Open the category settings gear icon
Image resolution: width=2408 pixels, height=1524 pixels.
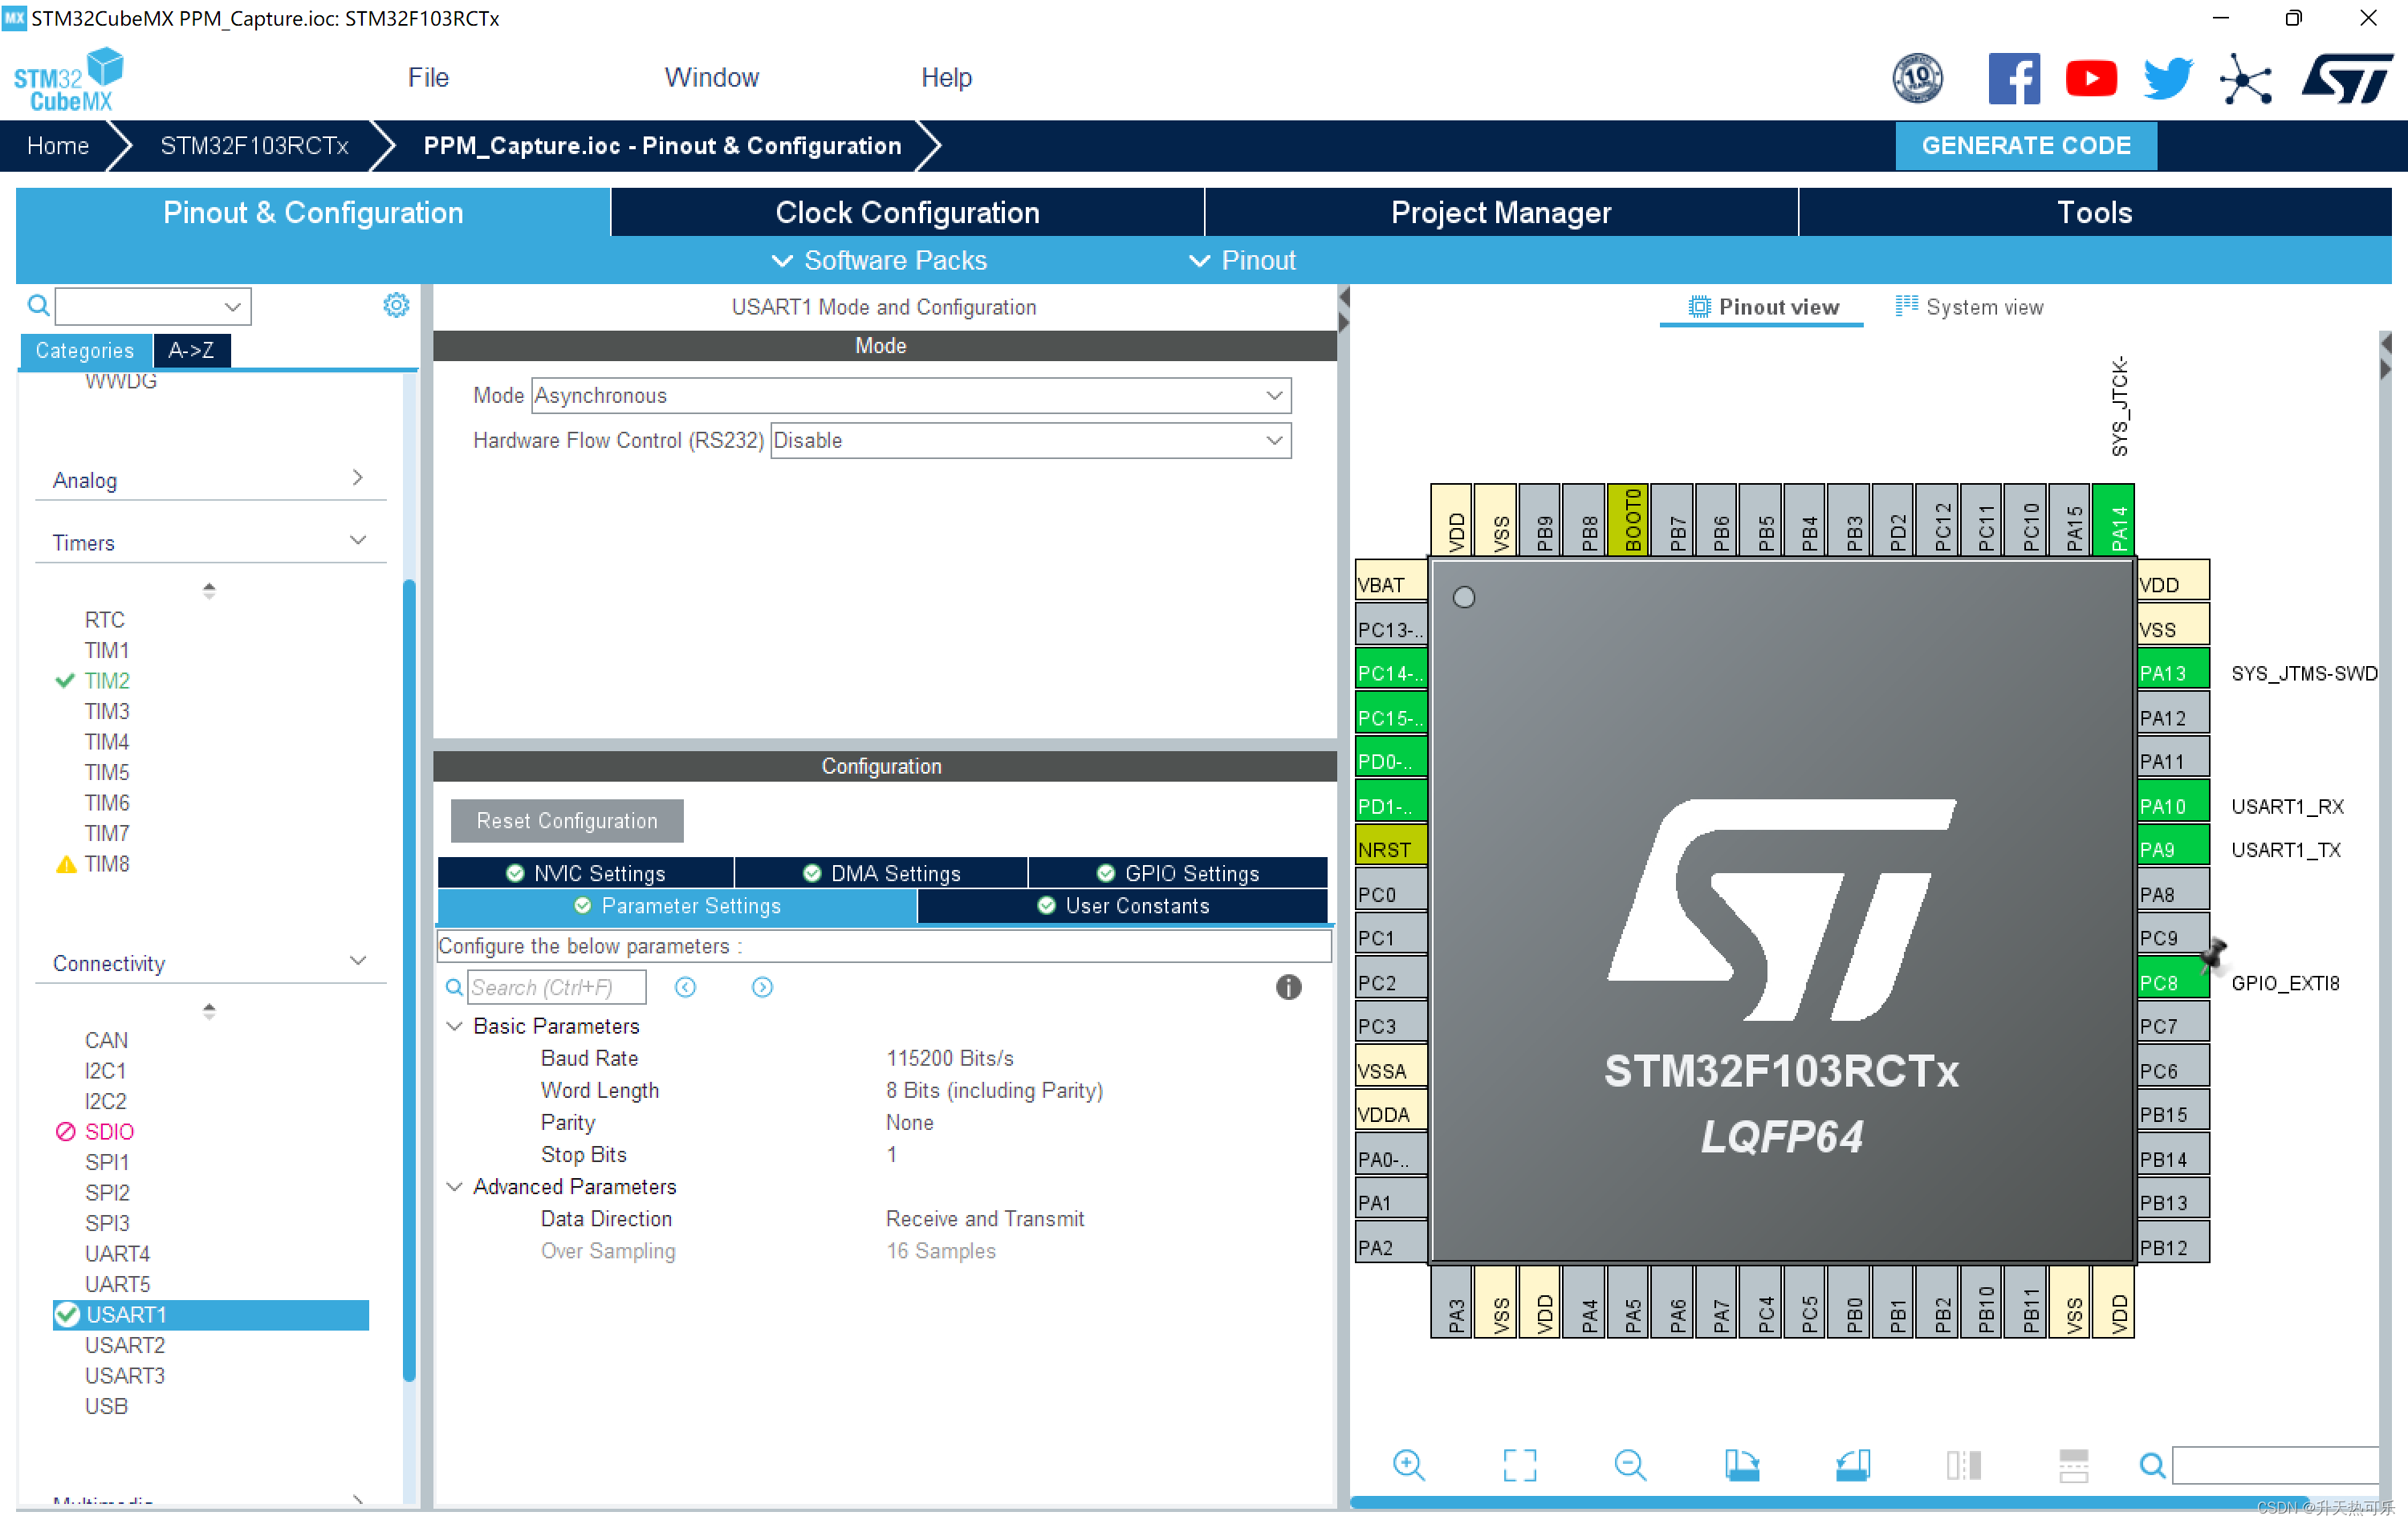(x=396, y=305)
